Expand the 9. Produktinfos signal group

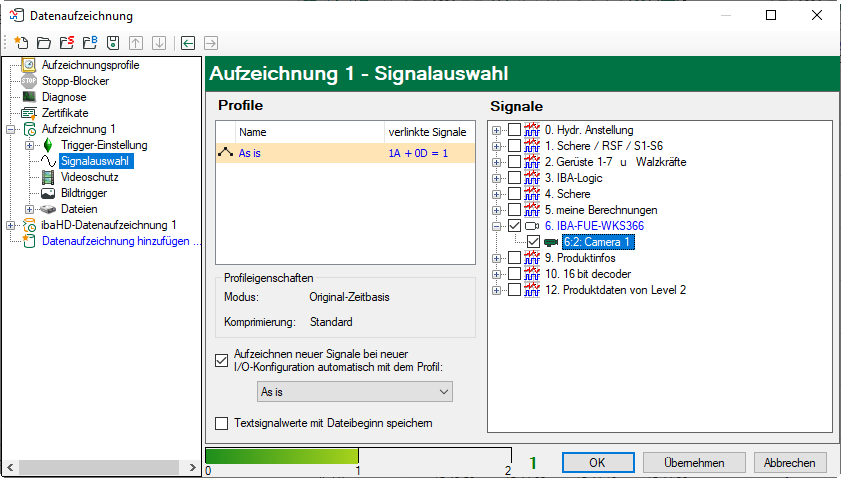pyautogui.click(x=497, y=258)
